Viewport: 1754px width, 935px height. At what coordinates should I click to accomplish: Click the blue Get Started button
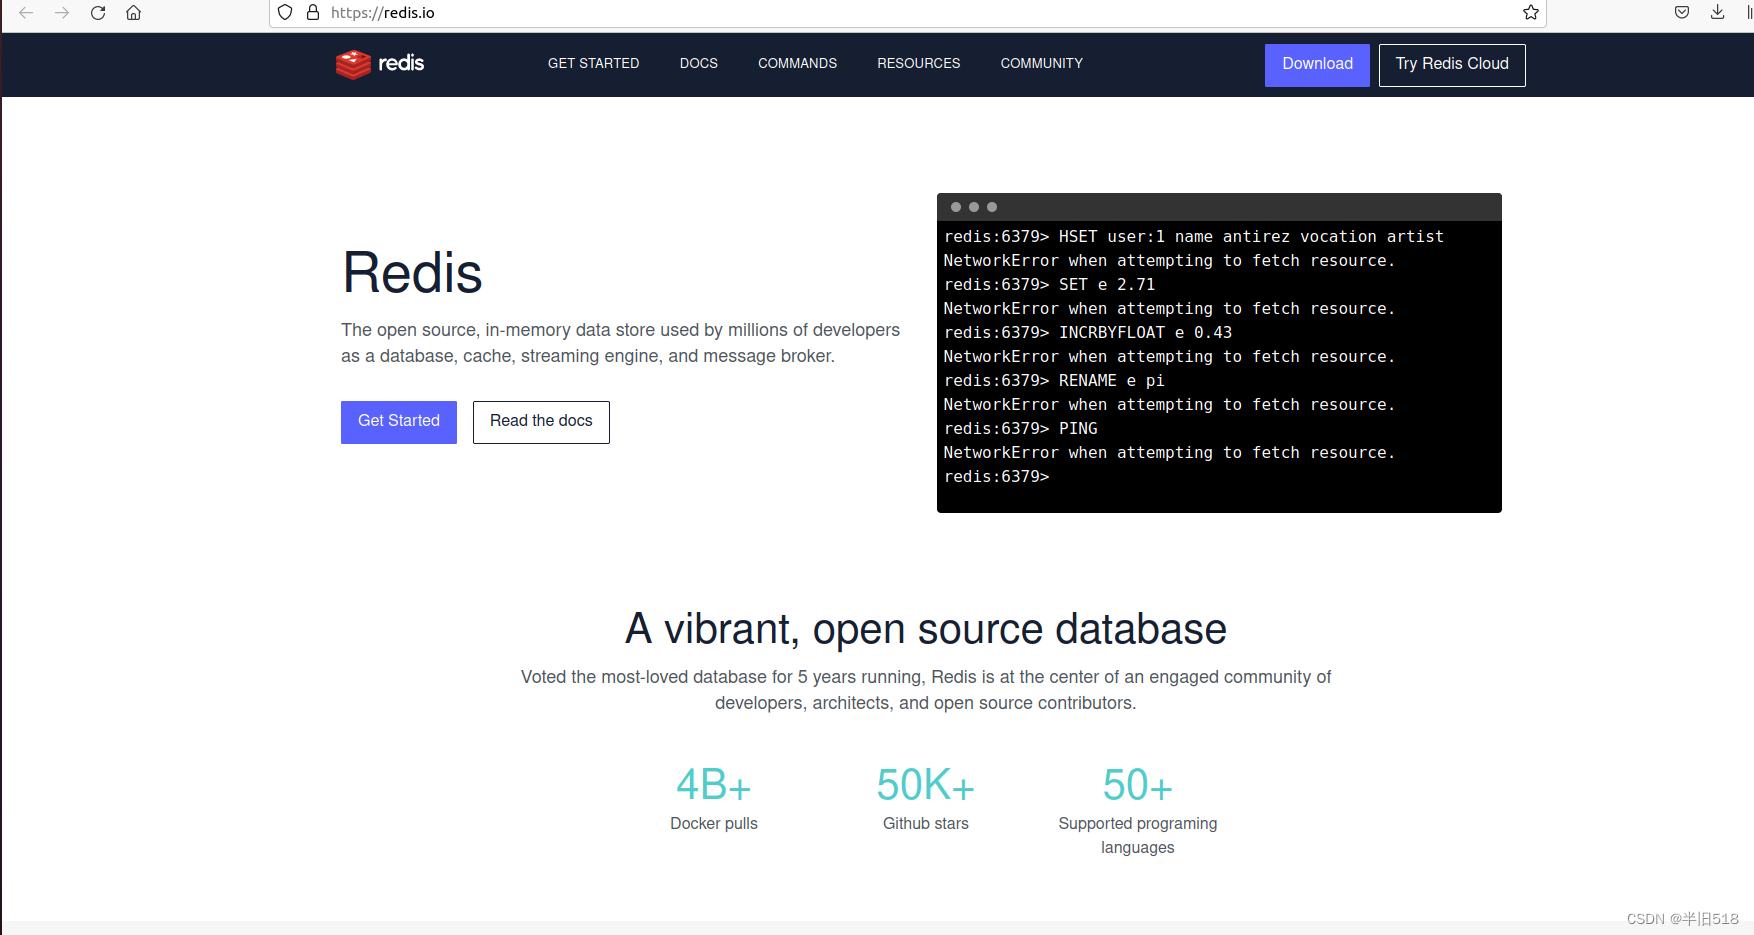[x=399, y=422]
